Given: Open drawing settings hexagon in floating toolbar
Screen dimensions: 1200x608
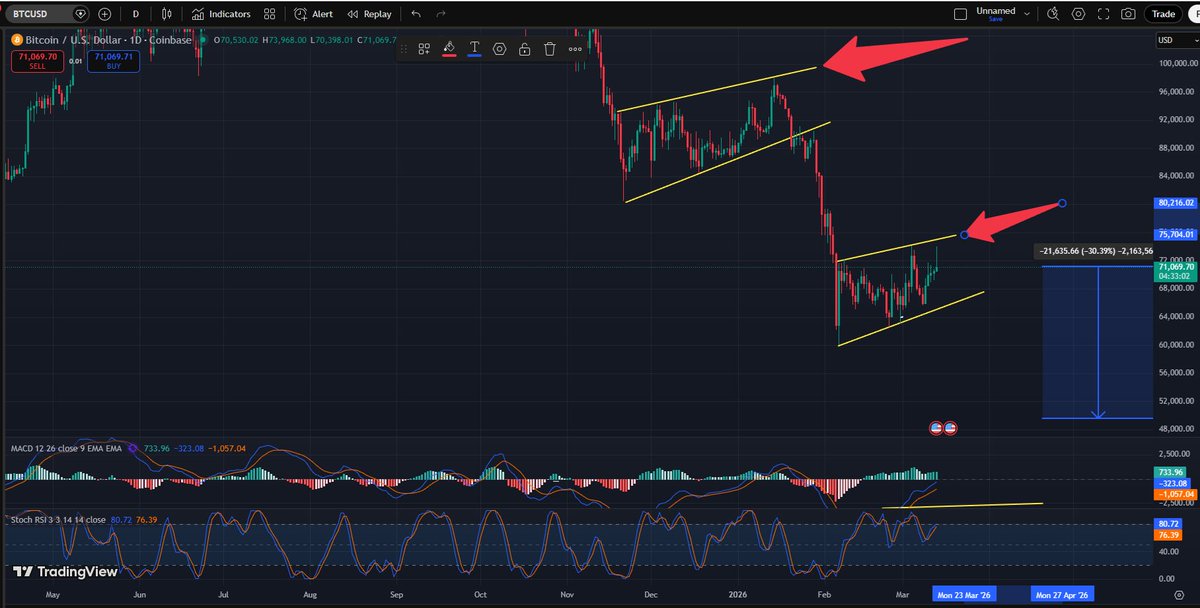Looking at the screenshot, I should click(499, 48).
